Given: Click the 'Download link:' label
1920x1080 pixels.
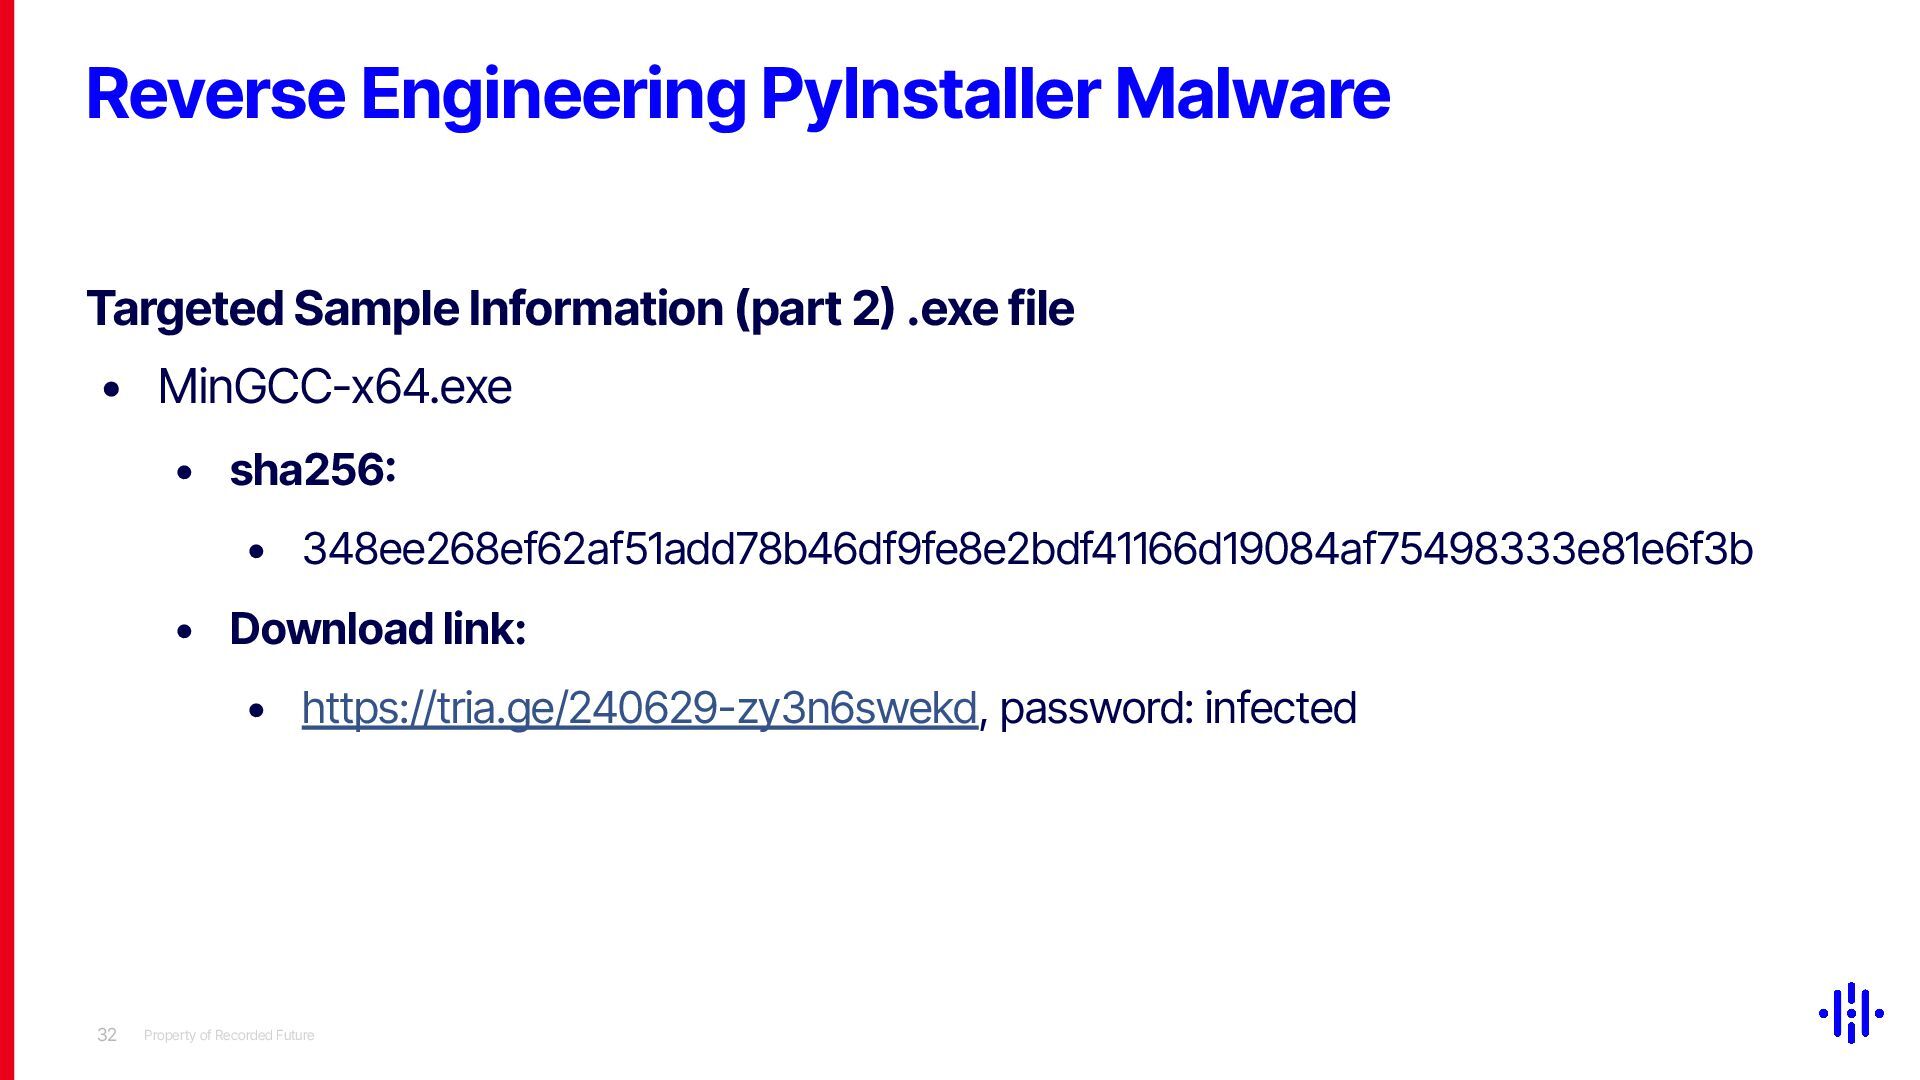Looking at the screenshot, I should pos(378,629).
